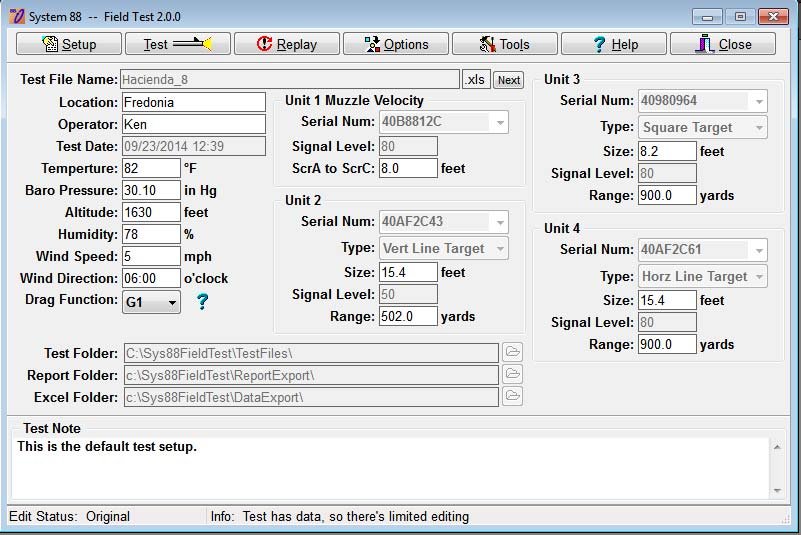Browse for the Report Folder location
Image resolution: width=801 pixels, height=535 pixels.
[512, 374]
